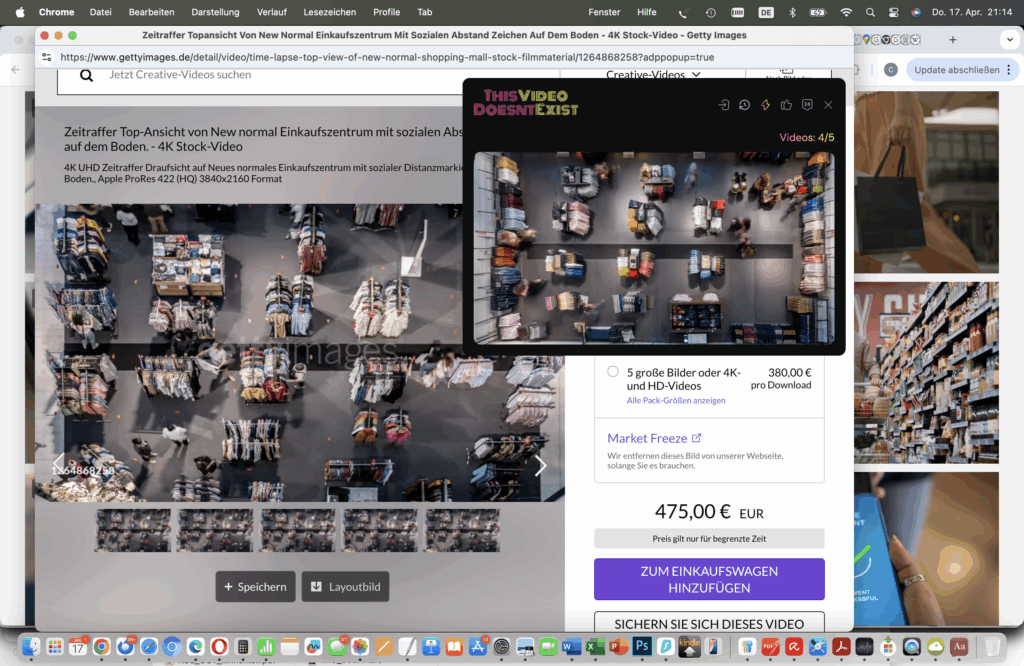Select the third thumbnail in the filmstrip
The image size is (1024, 666).
298,531
